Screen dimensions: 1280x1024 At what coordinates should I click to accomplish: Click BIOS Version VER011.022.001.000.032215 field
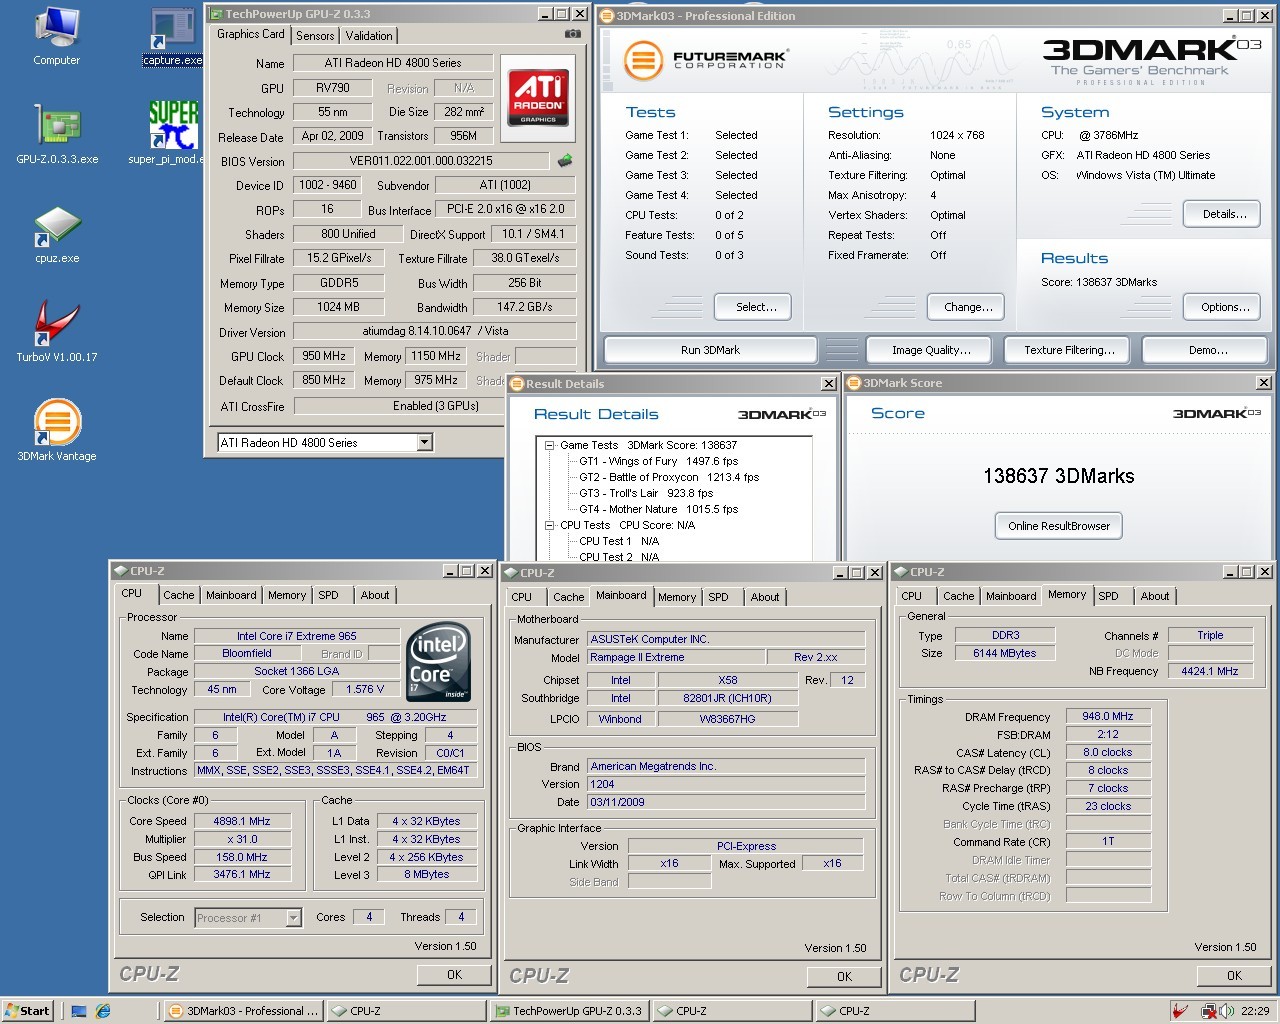[421, 160]
